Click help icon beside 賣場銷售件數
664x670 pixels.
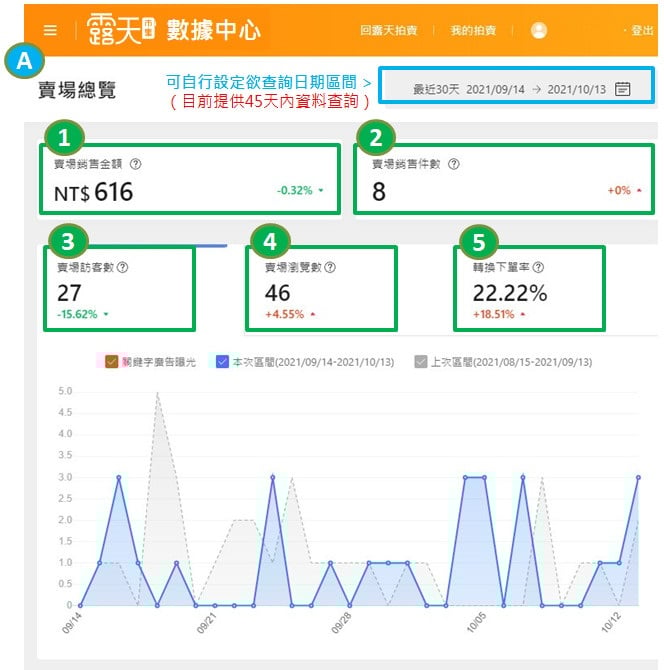pyautogui.click(x=453, y=164)
